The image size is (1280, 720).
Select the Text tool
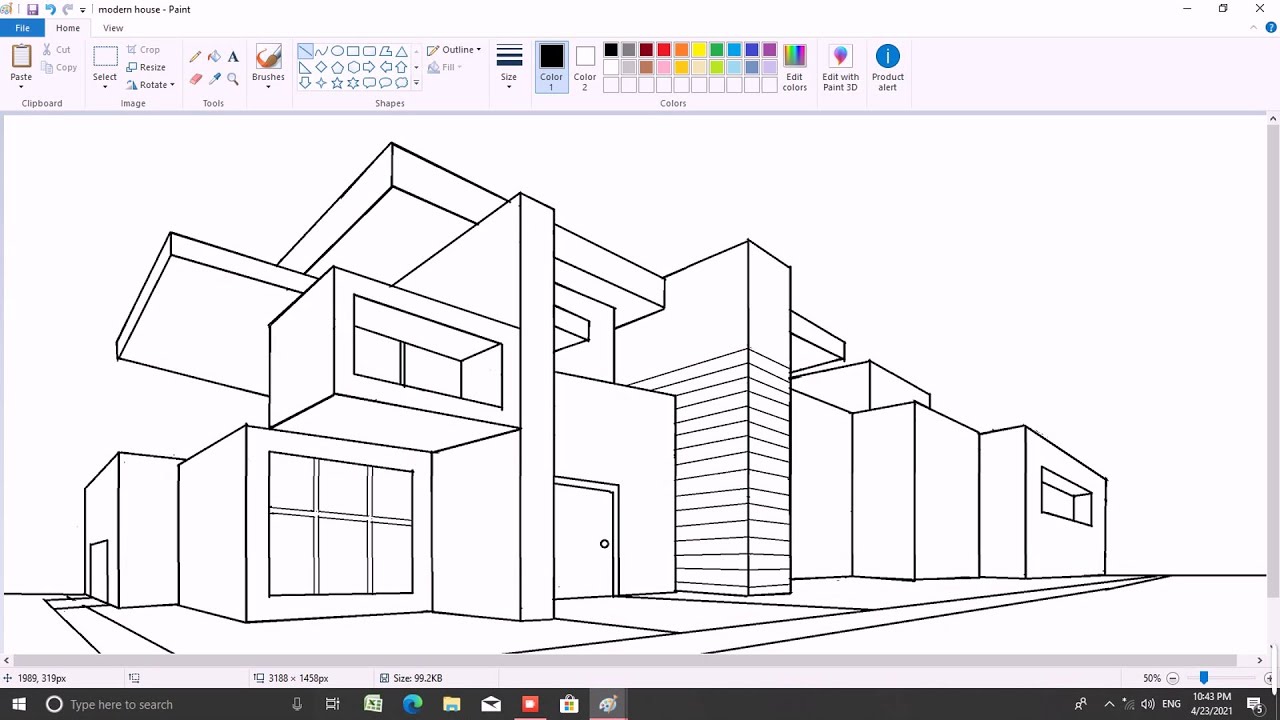click(233, 57)
